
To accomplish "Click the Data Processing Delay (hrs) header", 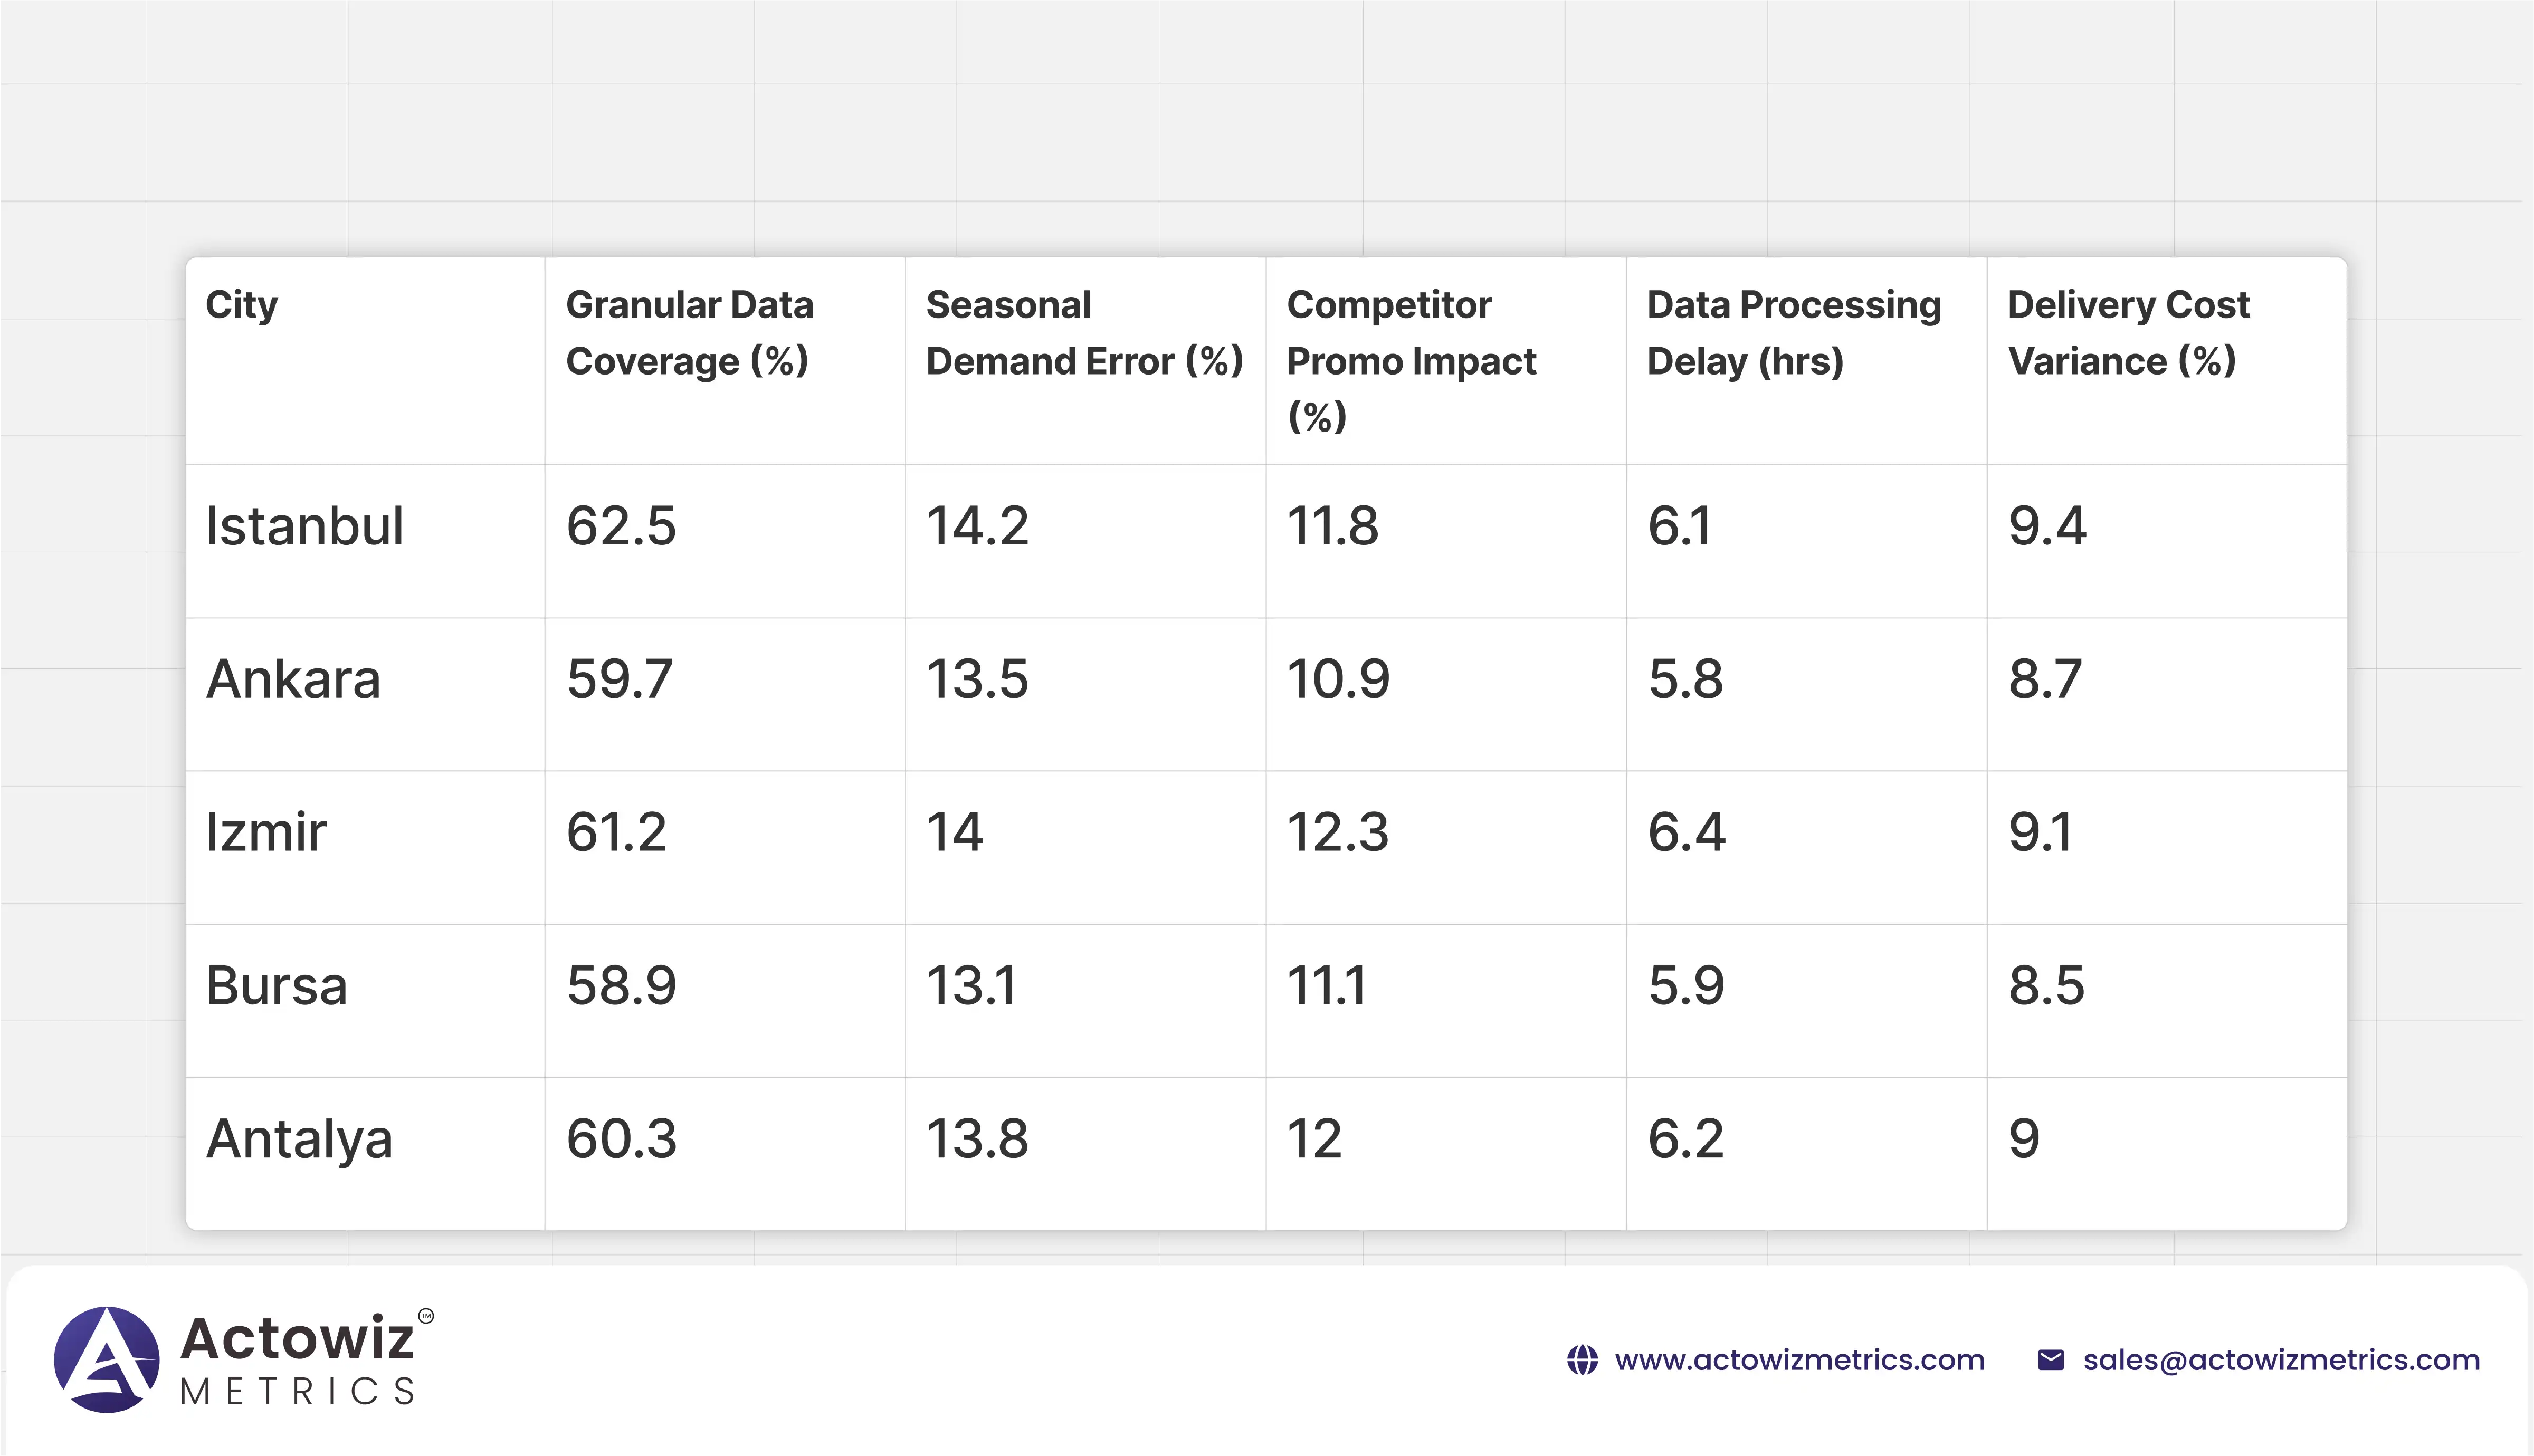I will [1793, 332].
